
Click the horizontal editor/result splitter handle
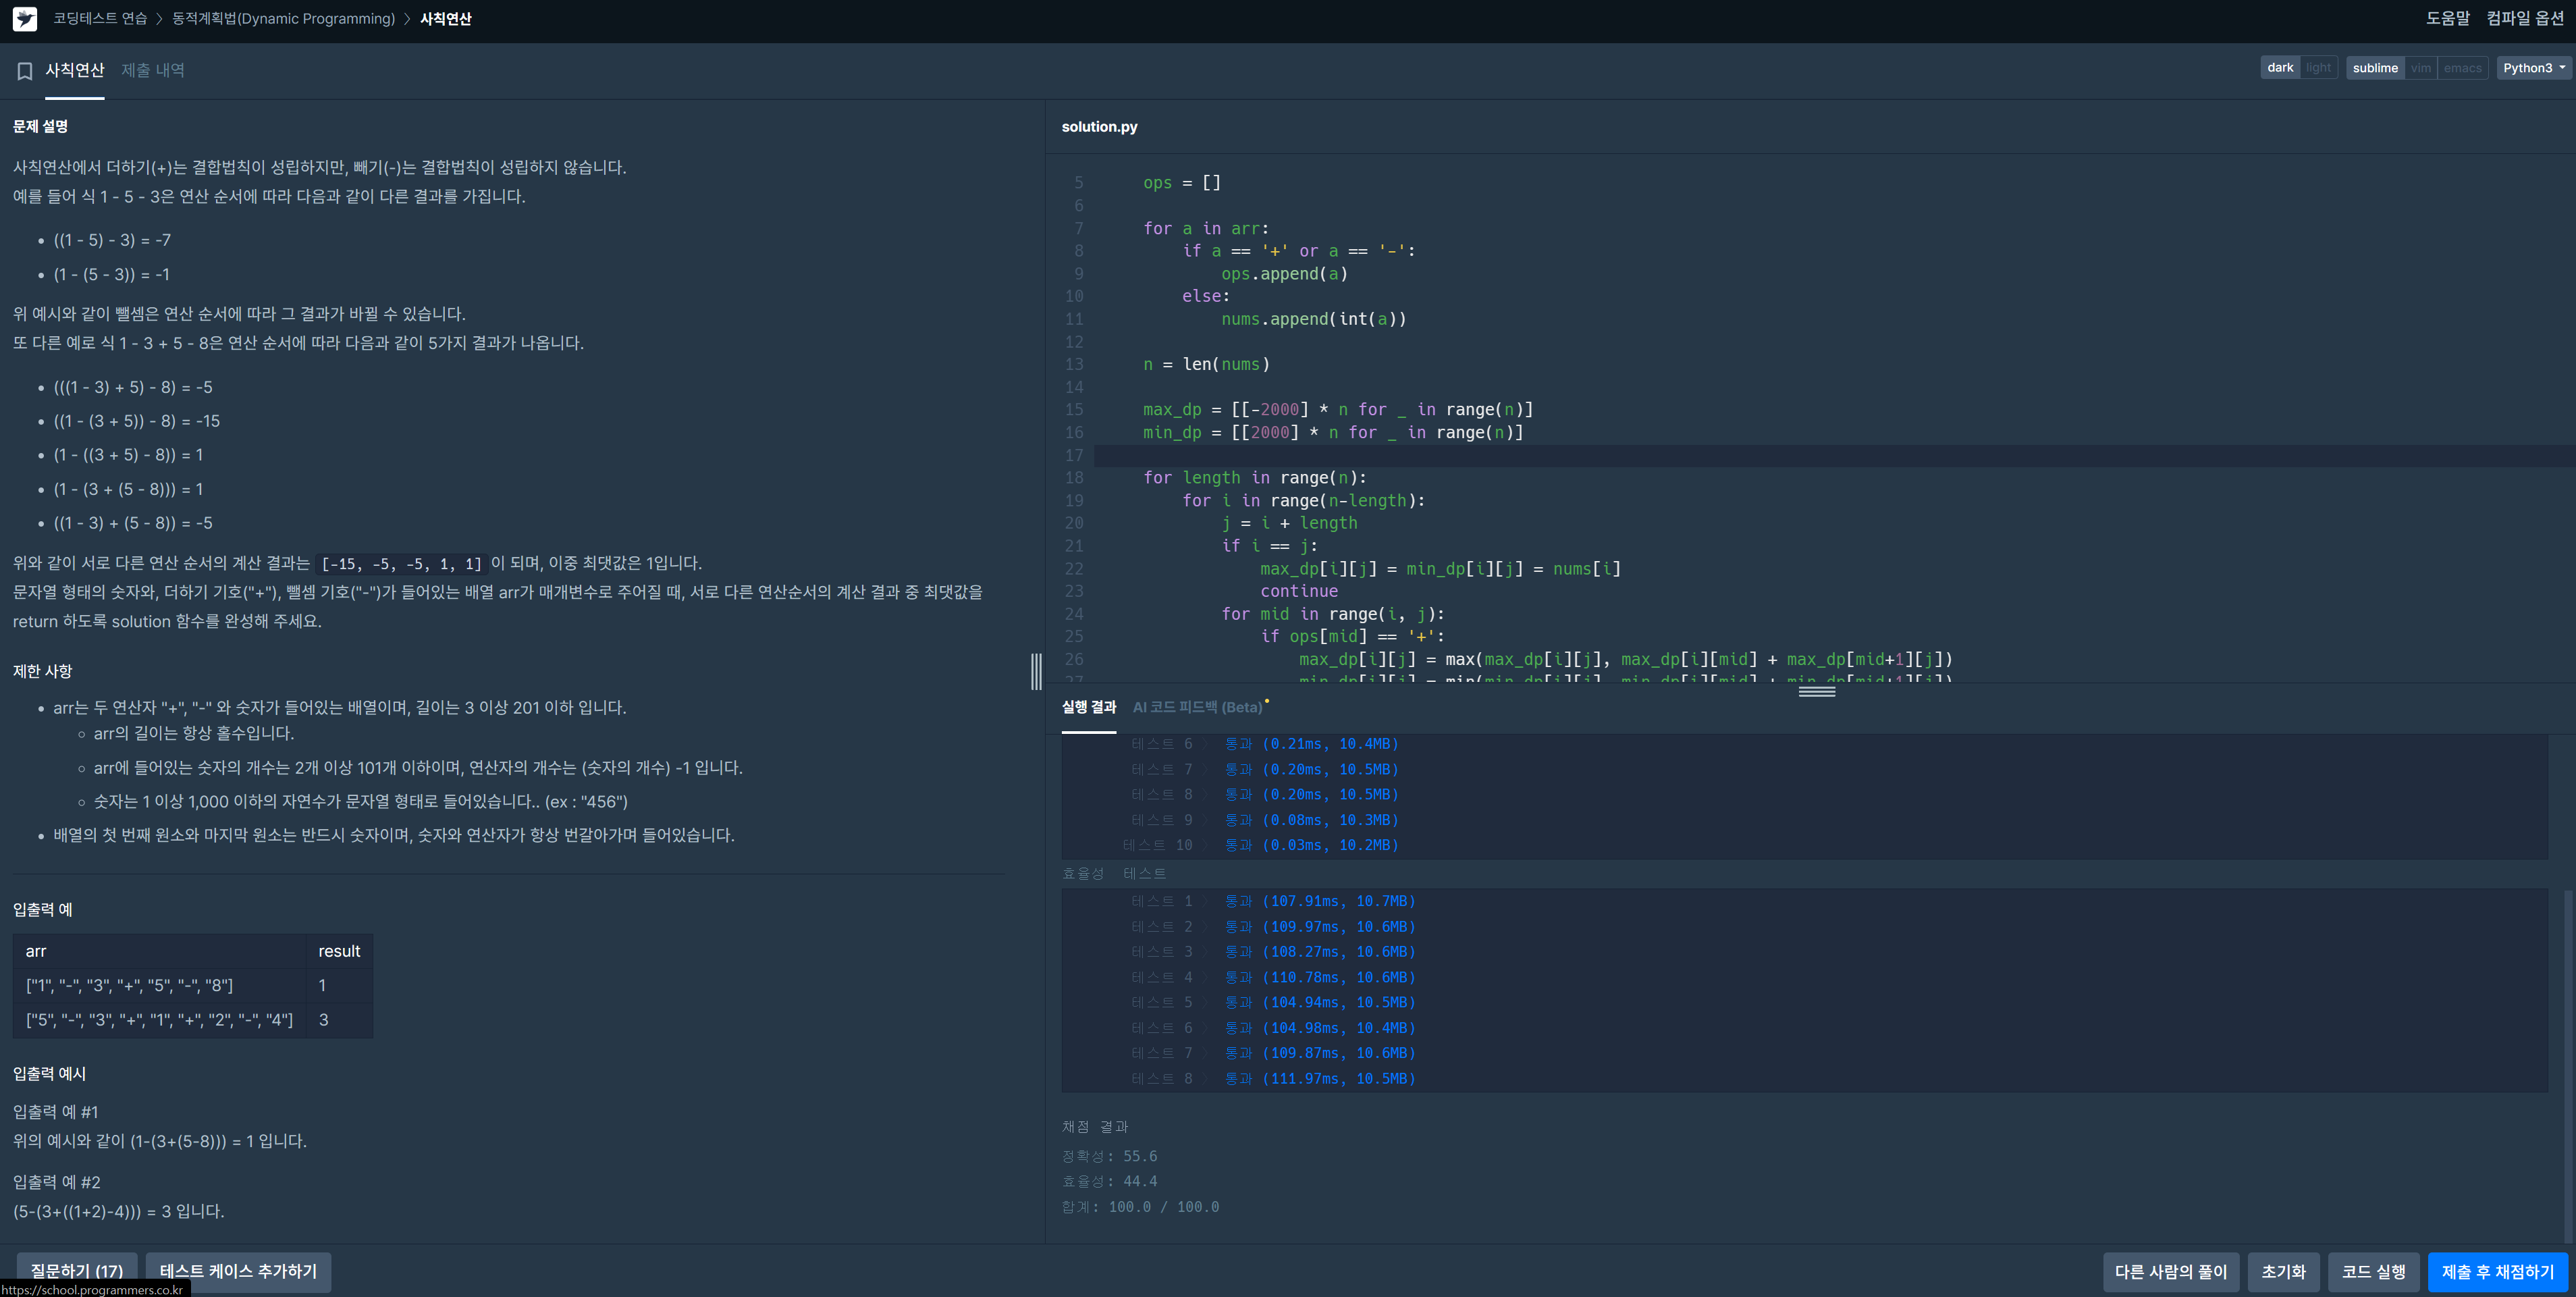click(1816, 691)
